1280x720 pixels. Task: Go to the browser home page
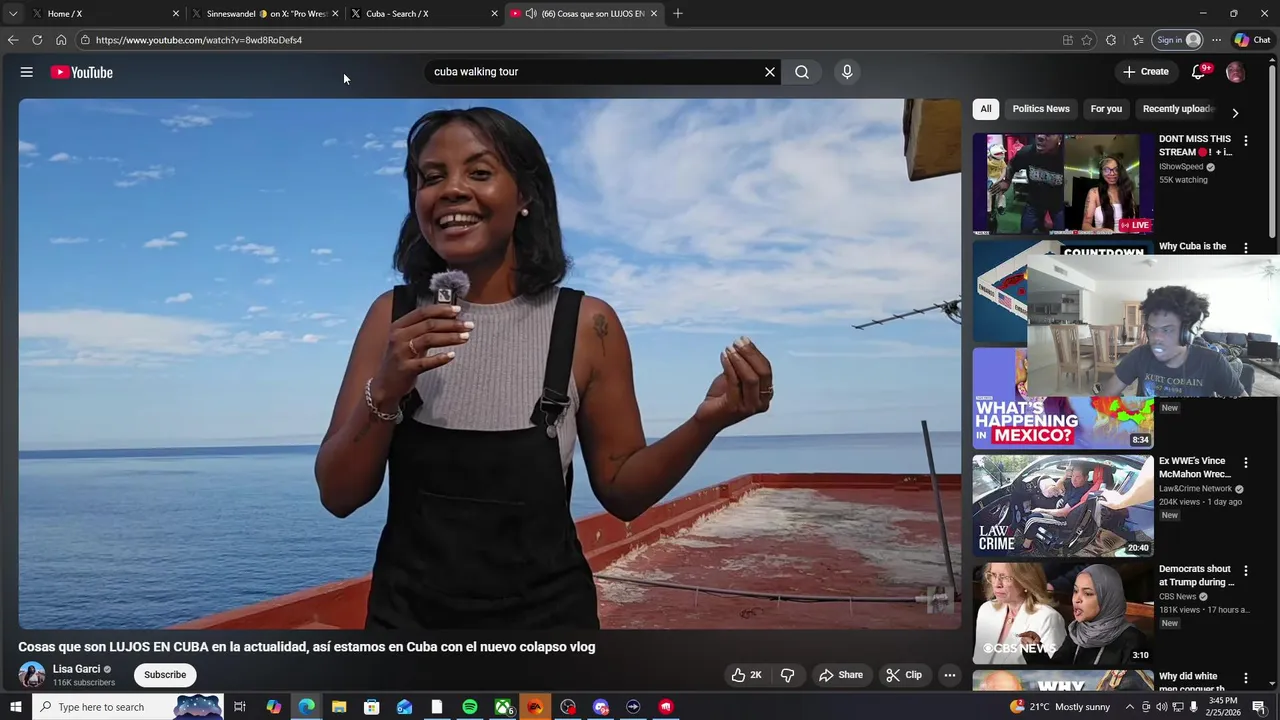[61, 40]
